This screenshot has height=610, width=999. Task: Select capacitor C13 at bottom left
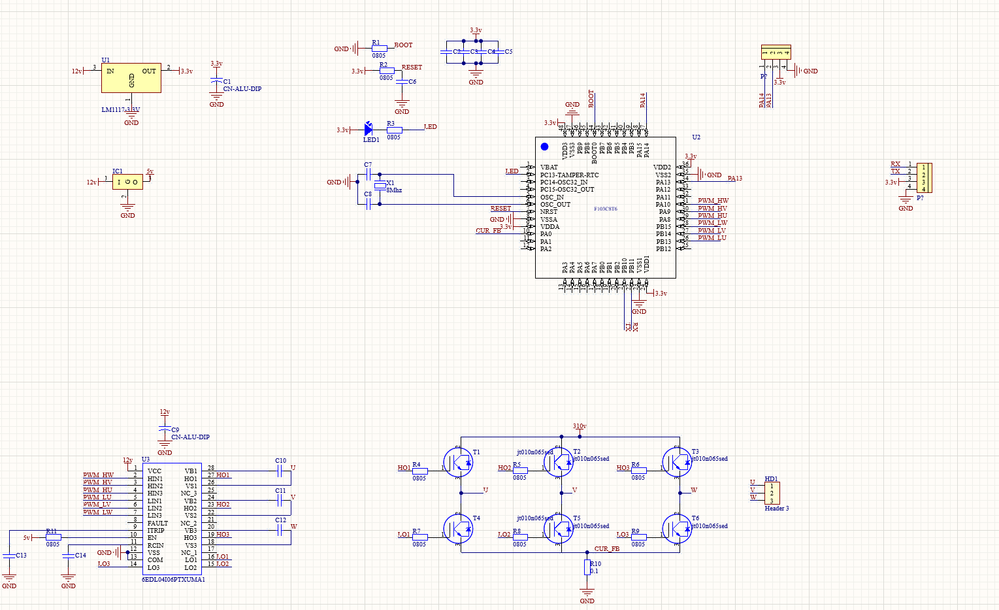pyautogui.click(x=9, y=556)
